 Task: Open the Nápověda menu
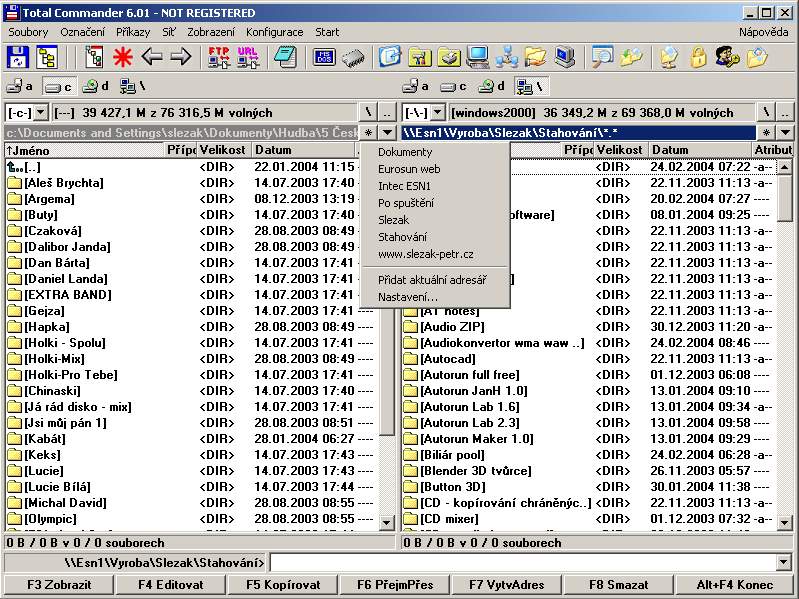[764, 32]
